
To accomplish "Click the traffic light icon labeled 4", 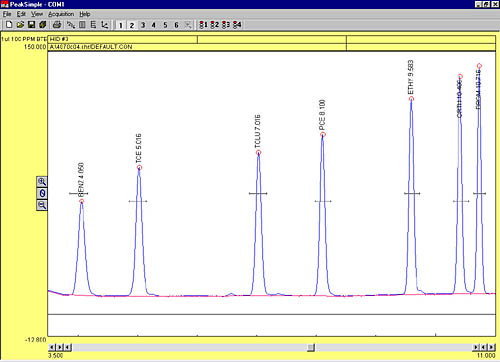I will (x=237, y=25).
